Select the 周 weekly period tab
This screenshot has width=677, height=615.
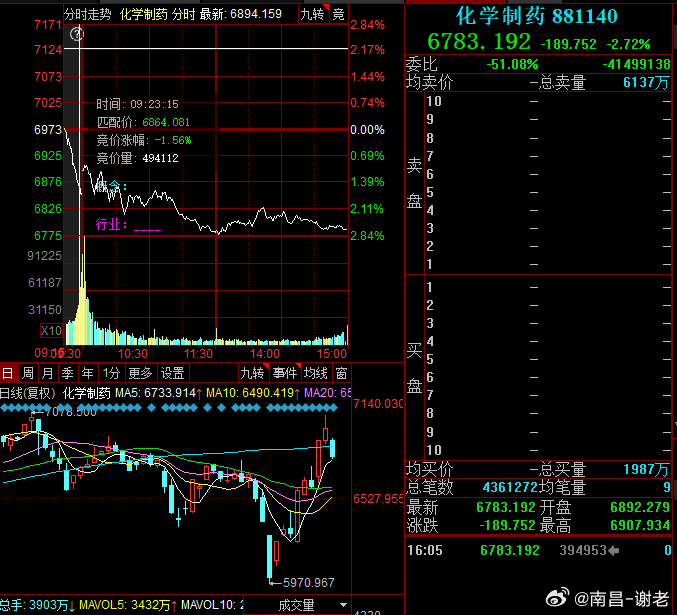pyautogui.click(x=28, y=373)
